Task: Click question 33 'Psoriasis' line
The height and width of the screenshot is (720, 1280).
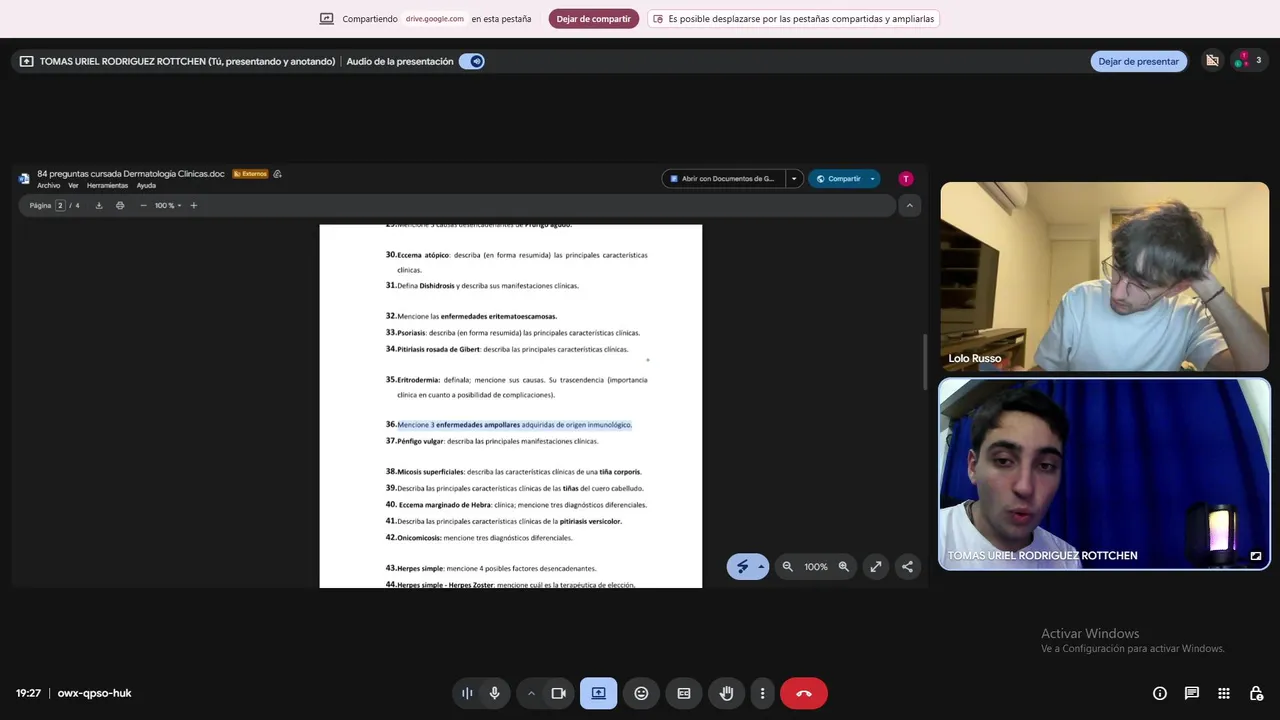Action: tap(512, 333)
